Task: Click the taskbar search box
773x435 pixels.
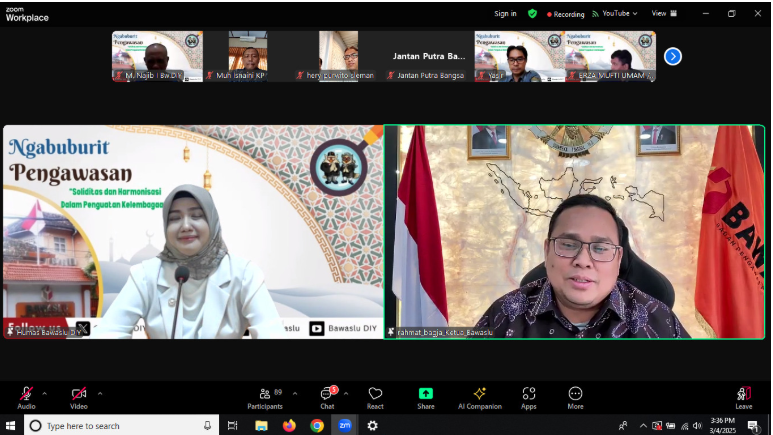Action: pos(121,425)
